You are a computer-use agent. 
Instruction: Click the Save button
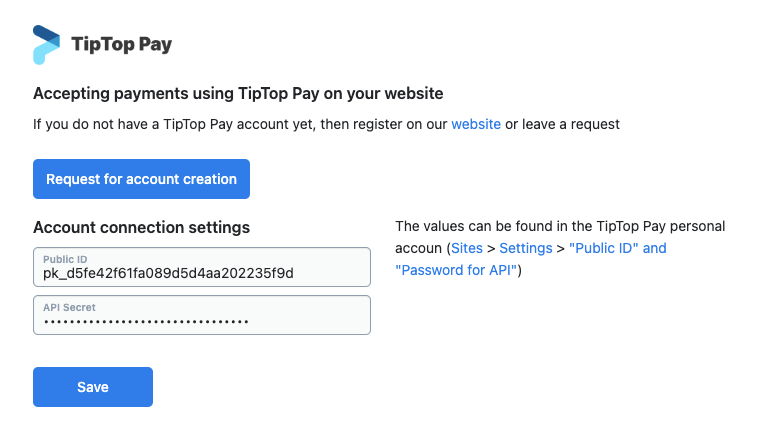click(93, 387)
